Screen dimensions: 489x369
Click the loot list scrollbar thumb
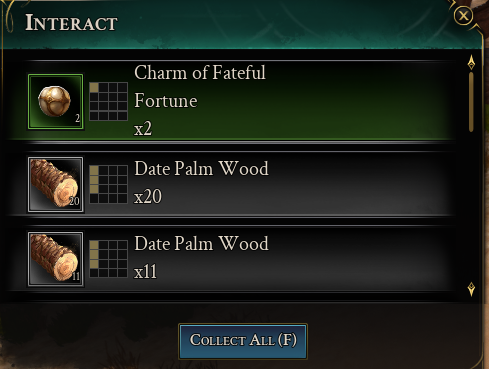(471, 102)
